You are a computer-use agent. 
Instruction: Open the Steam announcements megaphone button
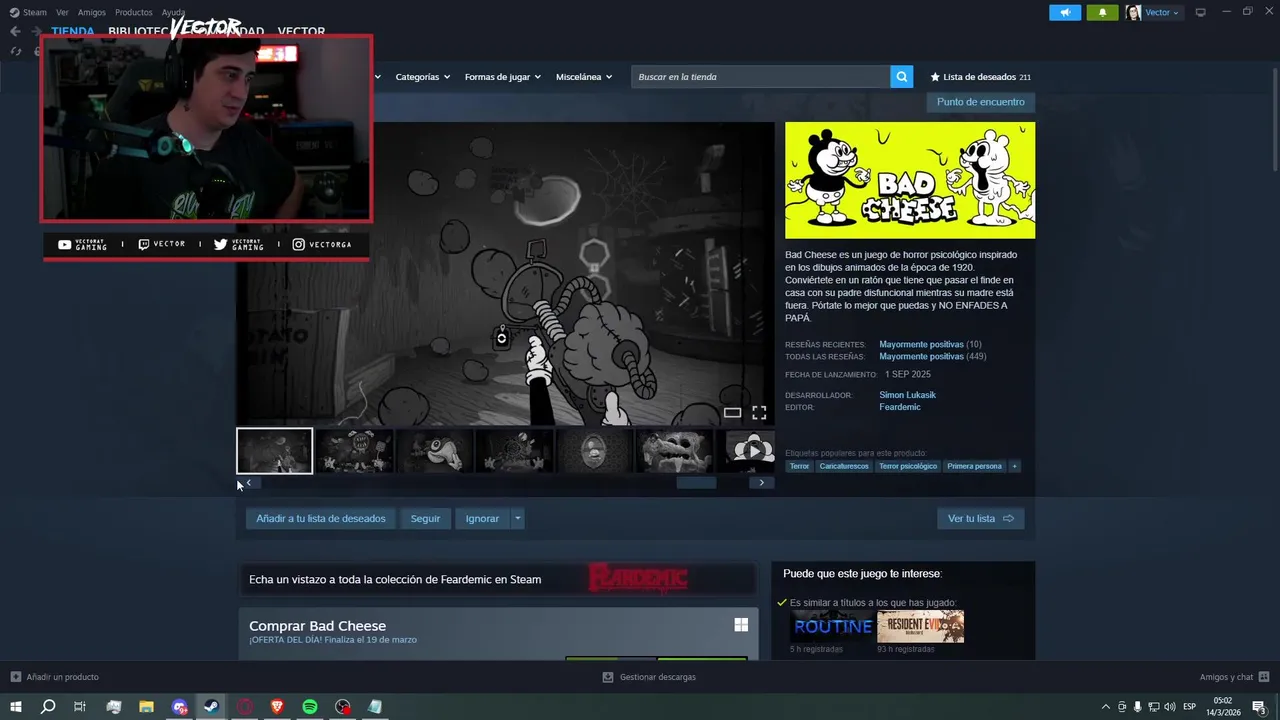1065,12
